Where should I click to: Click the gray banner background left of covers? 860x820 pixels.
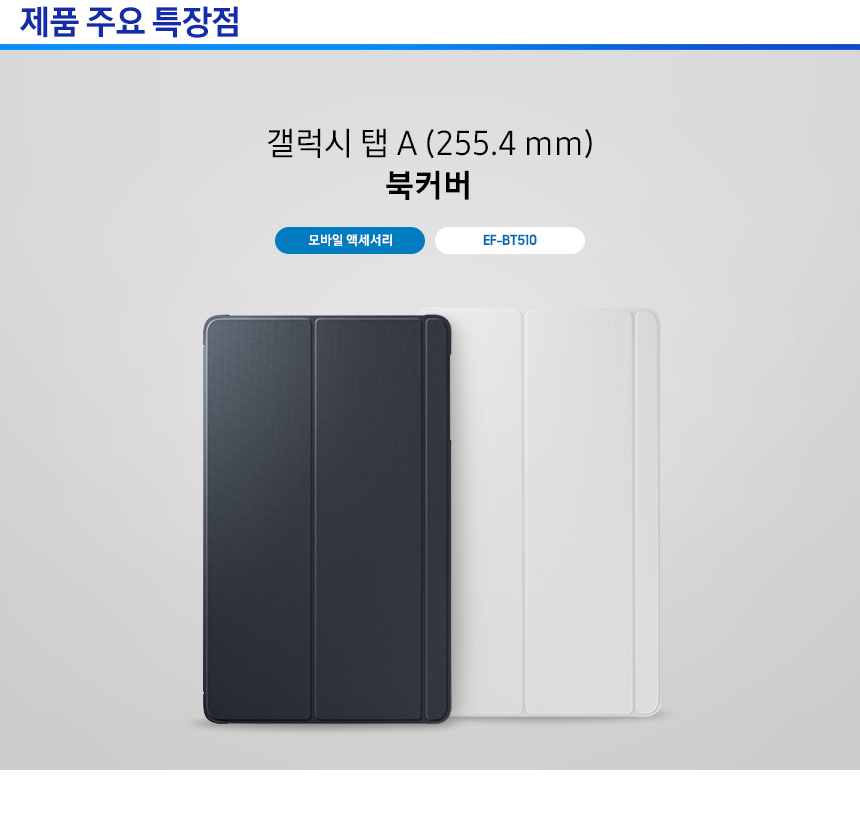(99, 494)
